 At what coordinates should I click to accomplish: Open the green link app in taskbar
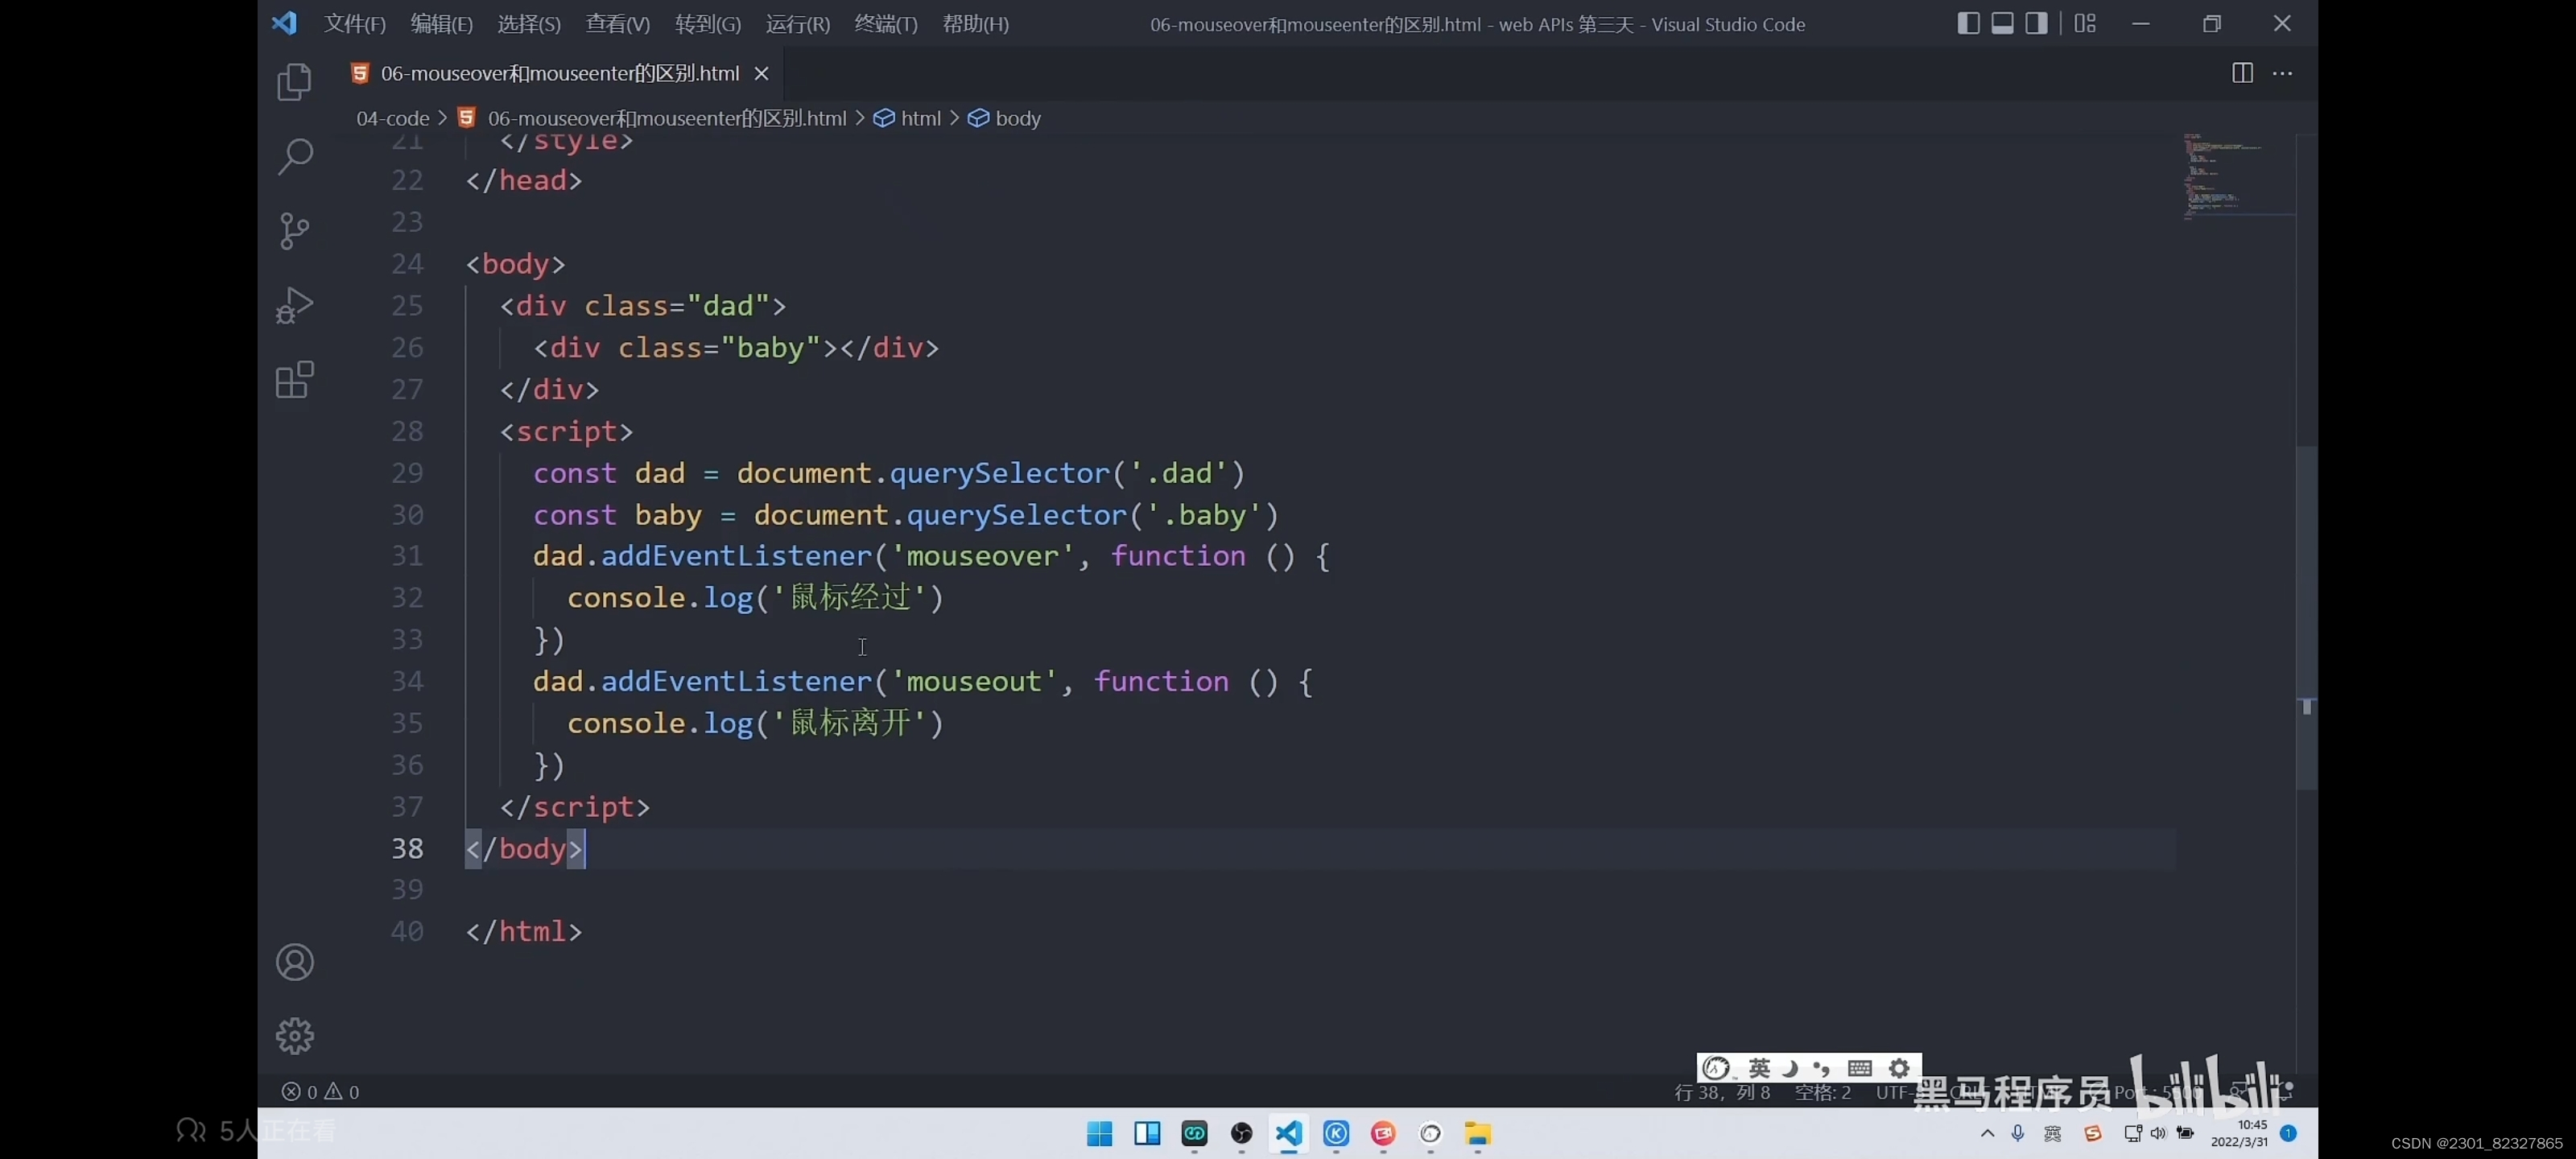point(1194,1133)
